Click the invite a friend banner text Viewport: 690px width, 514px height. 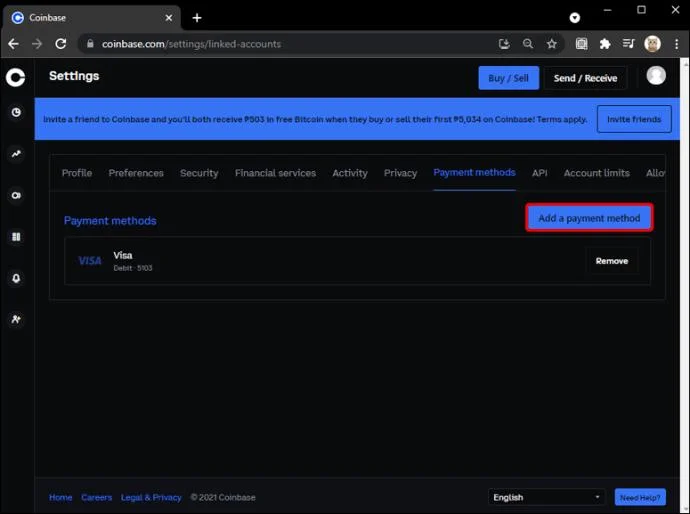click(x=315, y=119)
